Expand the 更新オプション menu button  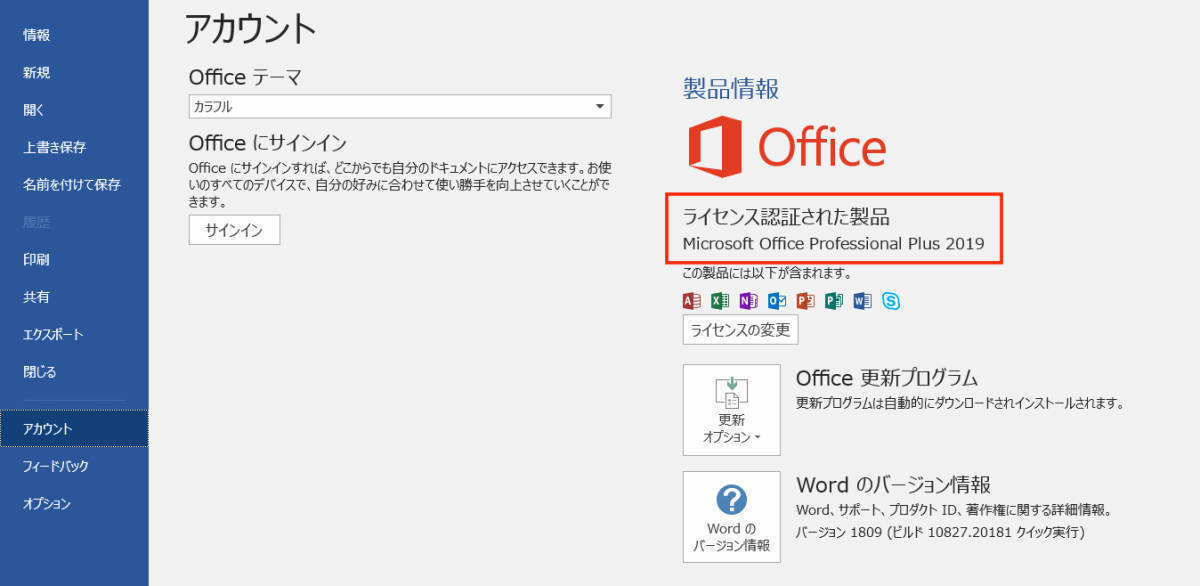pyautogui.click(x=731, y=410)
